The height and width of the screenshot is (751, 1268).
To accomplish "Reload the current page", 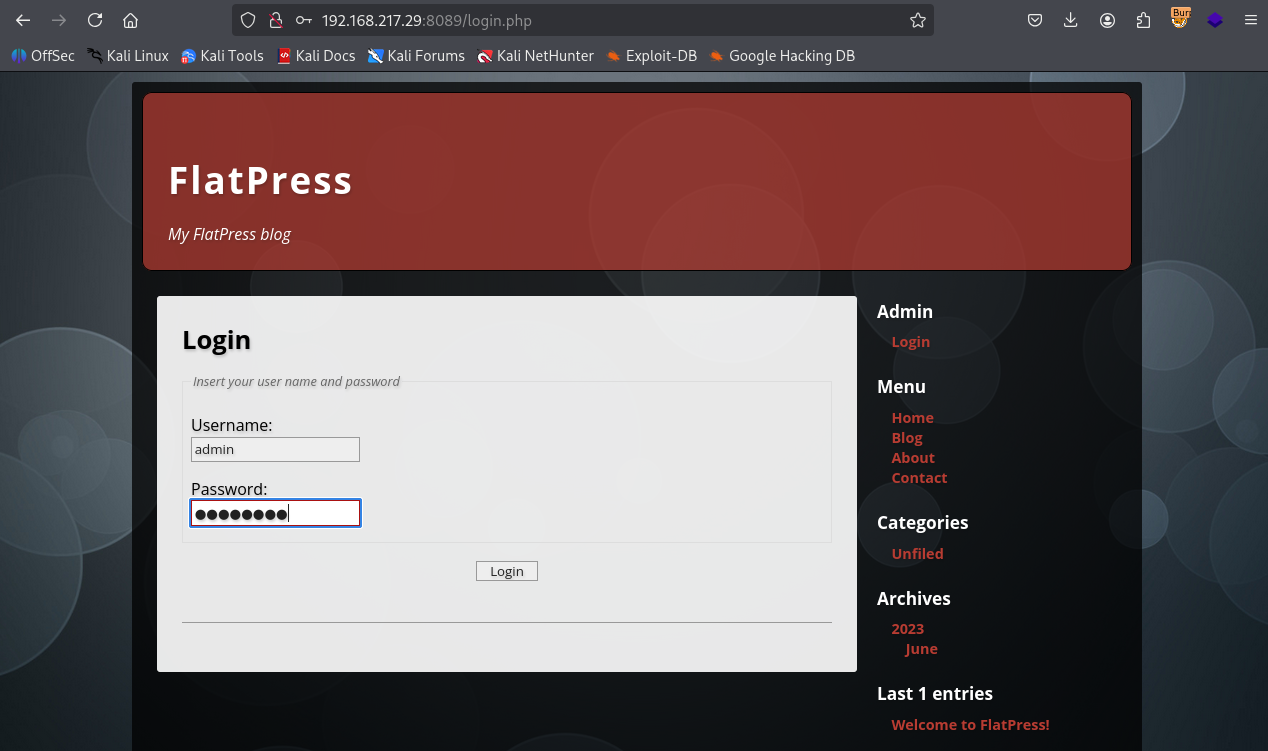I will [x=95, y=20].
